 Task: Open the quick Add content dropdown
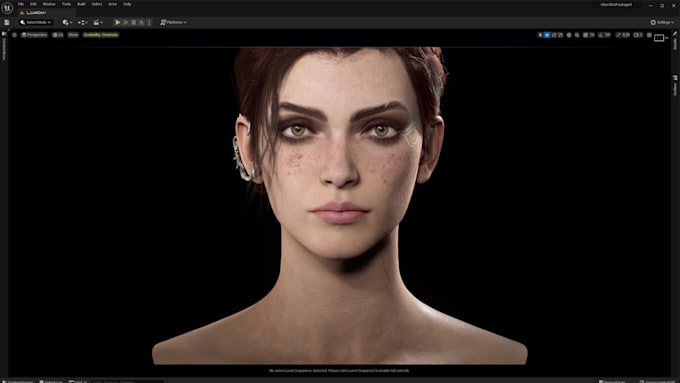tap(67, 22)
